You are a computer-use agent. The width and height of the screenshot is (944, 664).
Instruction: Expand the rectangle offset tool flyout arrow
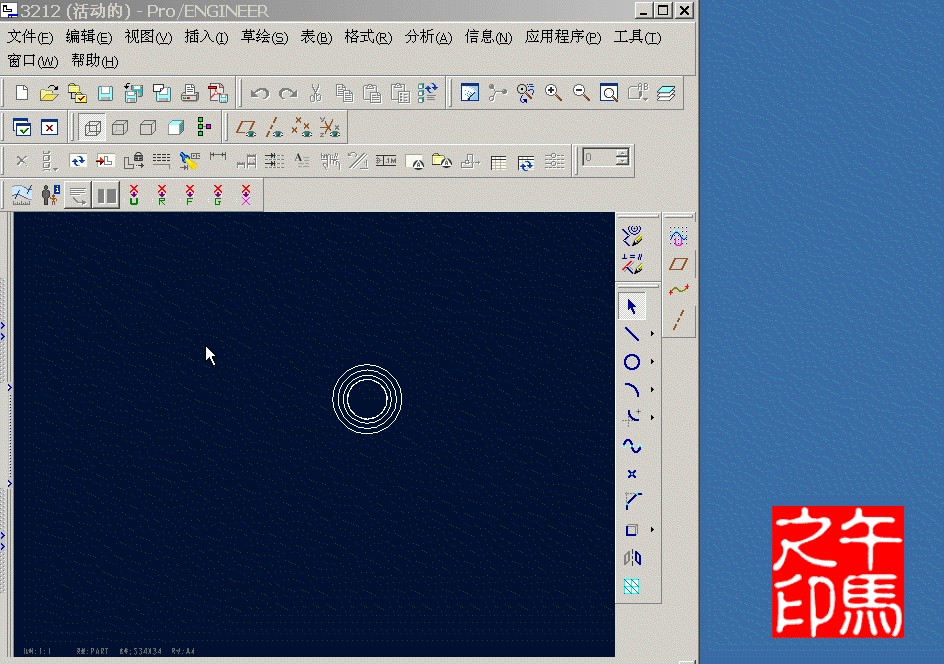pos(652,530)
